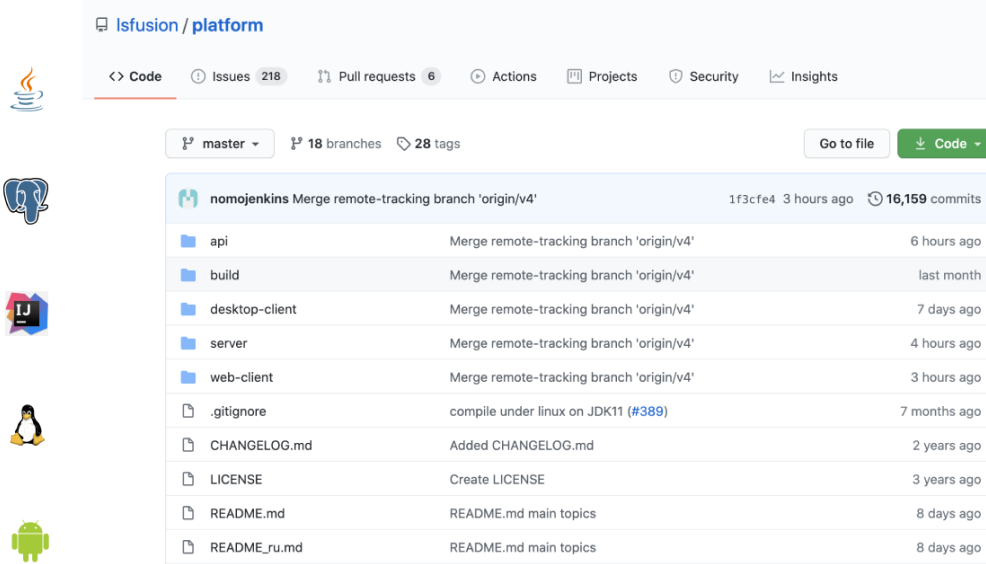Screen dimensions: 986x564
Task: Open the CHANGELOG.md file
Action: [261, 445]
